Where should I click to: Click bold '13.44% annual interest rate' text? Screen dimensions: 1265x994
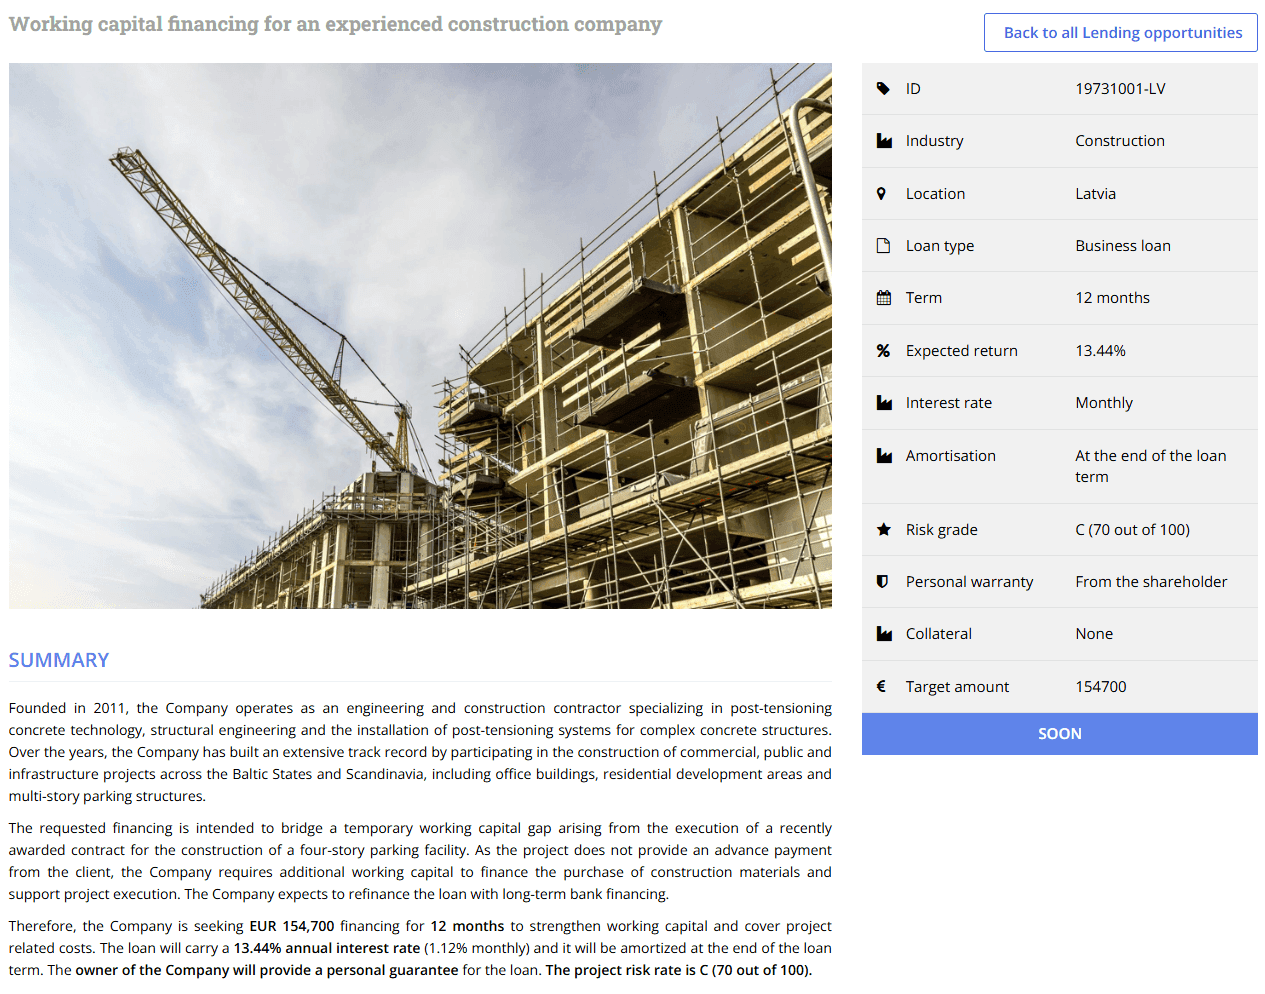click(x=327, y=948)
